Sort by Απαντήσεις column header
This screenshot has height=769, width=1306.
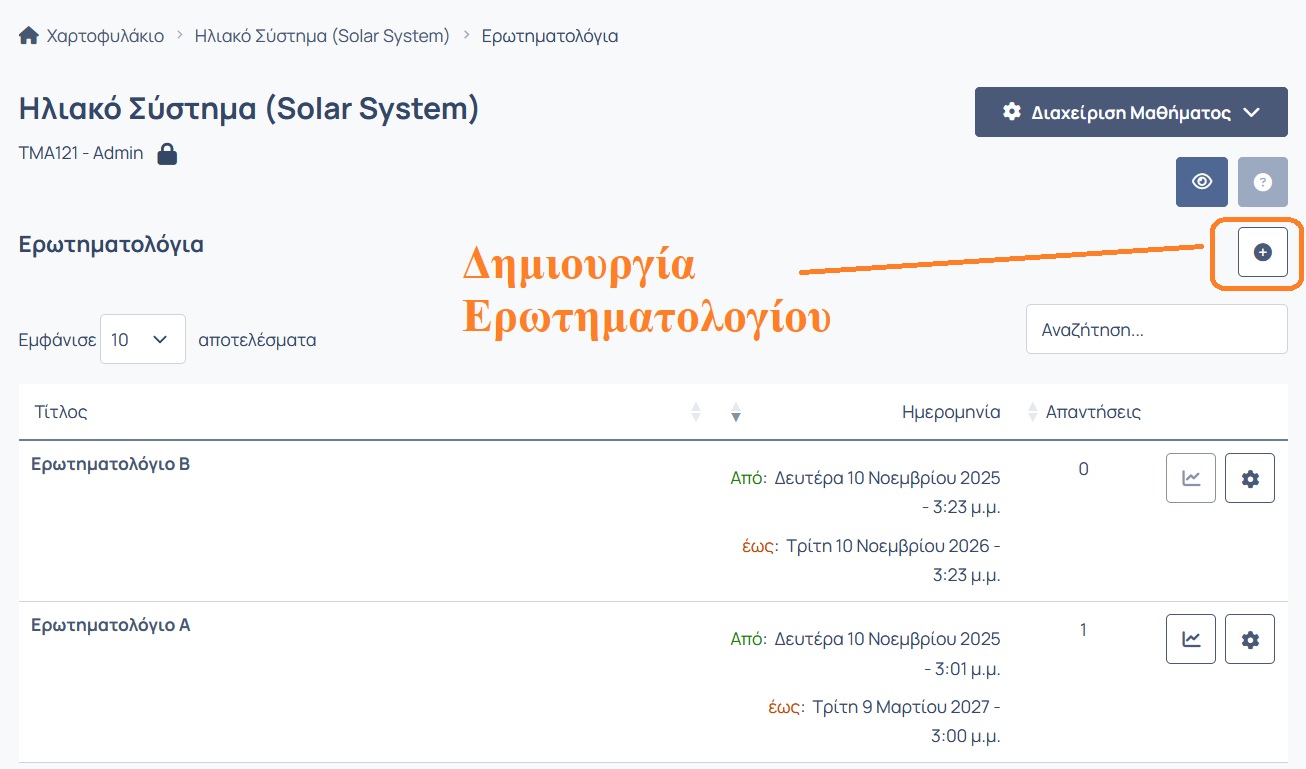(1092, 412)
